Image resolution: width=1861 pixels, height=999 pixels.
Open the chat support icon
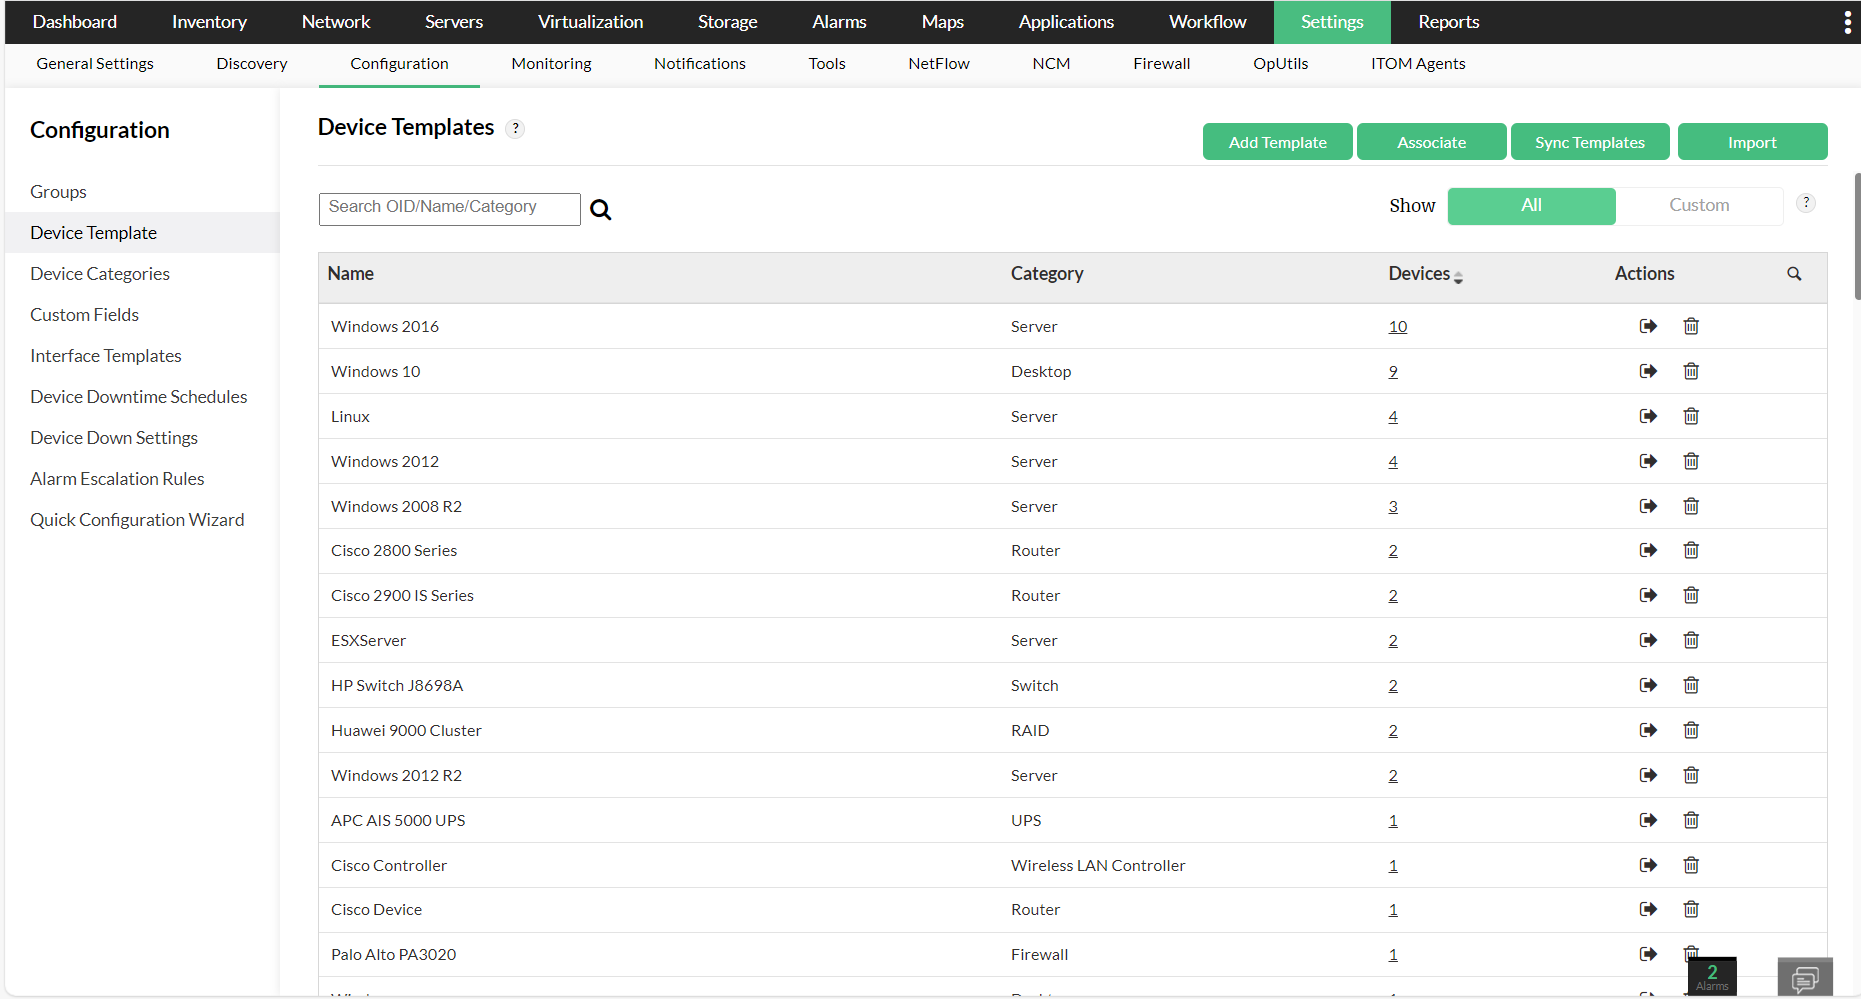coord(1805,978)
